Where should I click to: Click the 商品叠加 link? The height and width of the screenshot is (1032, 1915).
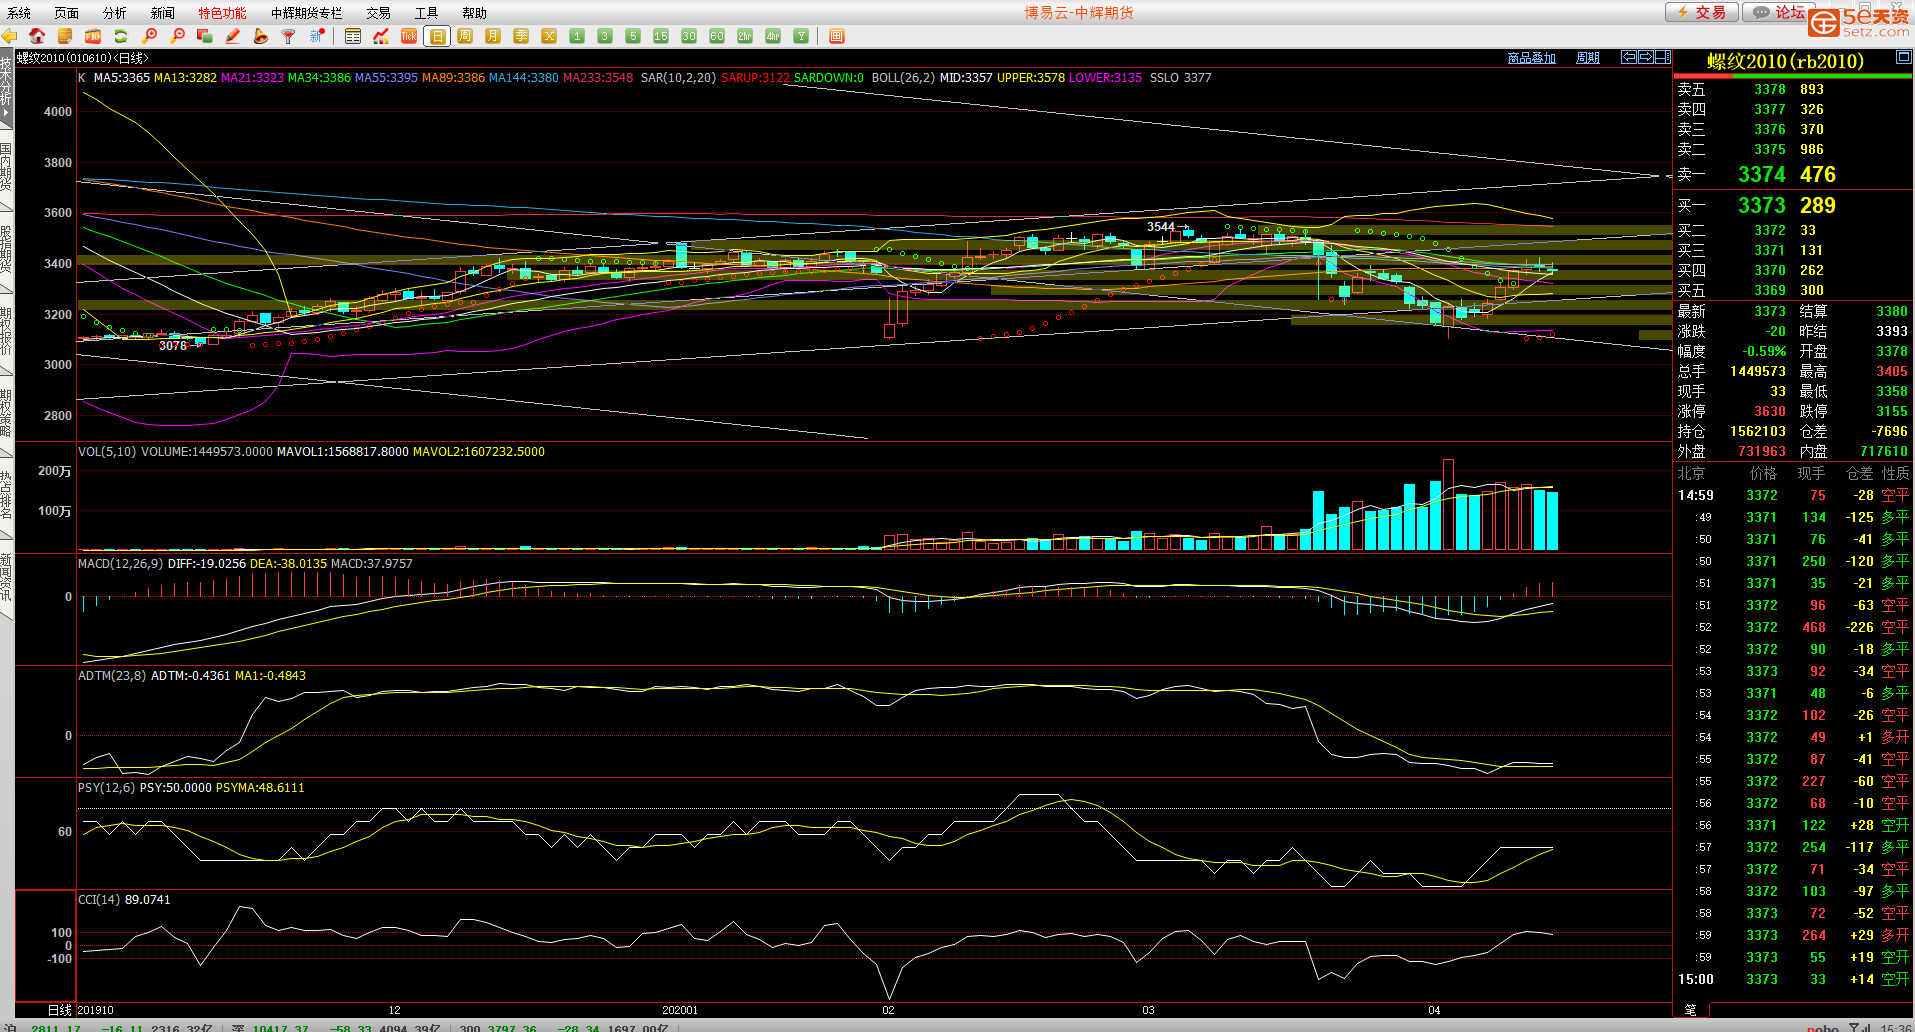pos(1532,58)
